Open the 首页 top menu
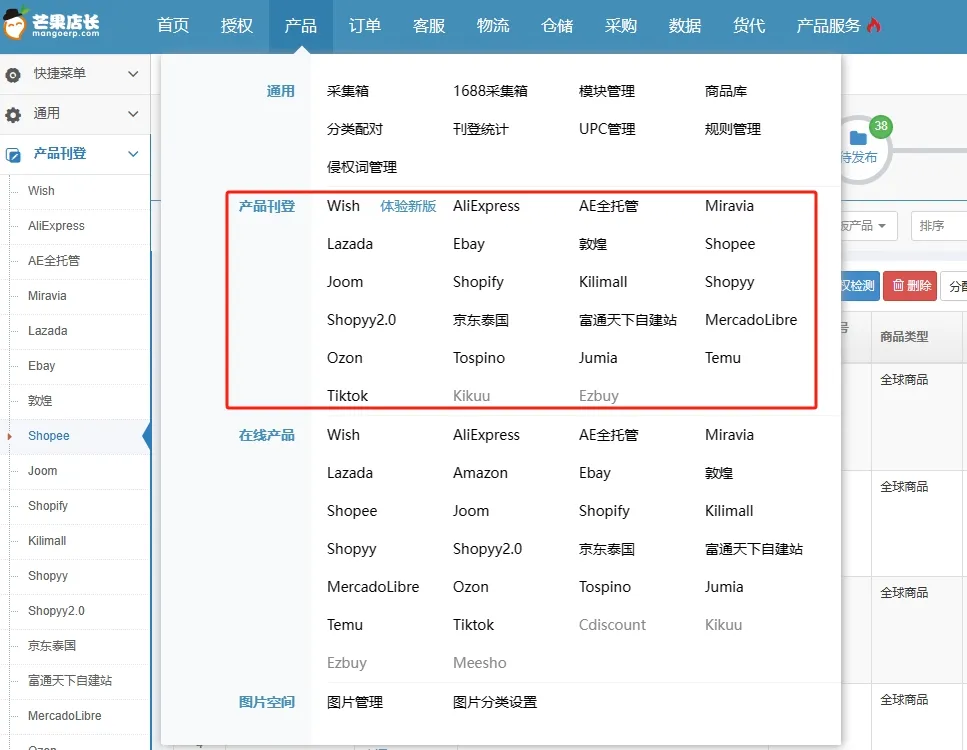The image size is (967, 750). click(173, 25)
